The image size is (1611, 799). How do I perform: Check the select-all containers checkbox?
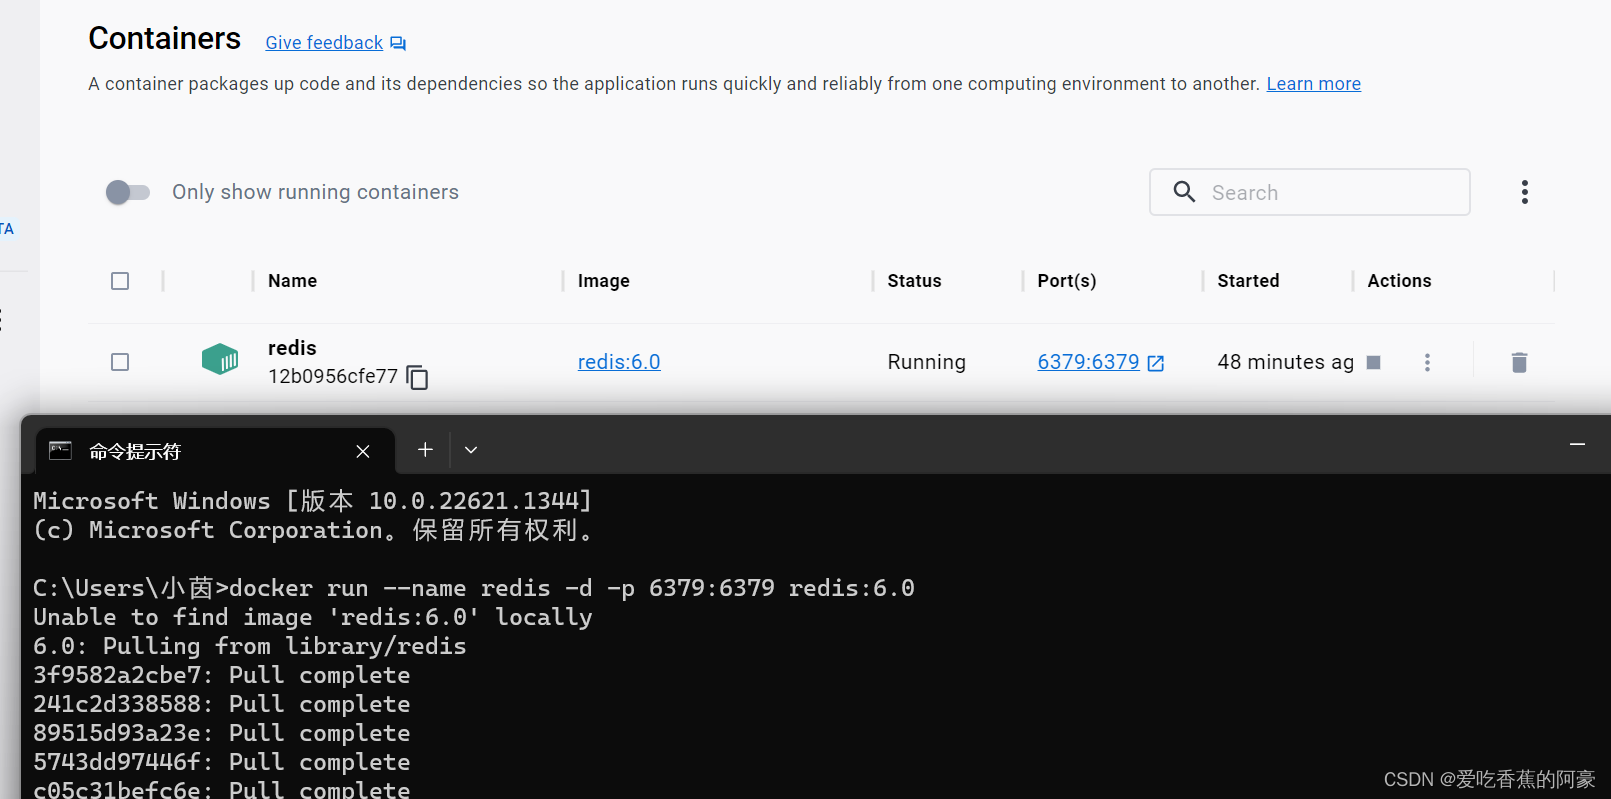click(120, 281)
